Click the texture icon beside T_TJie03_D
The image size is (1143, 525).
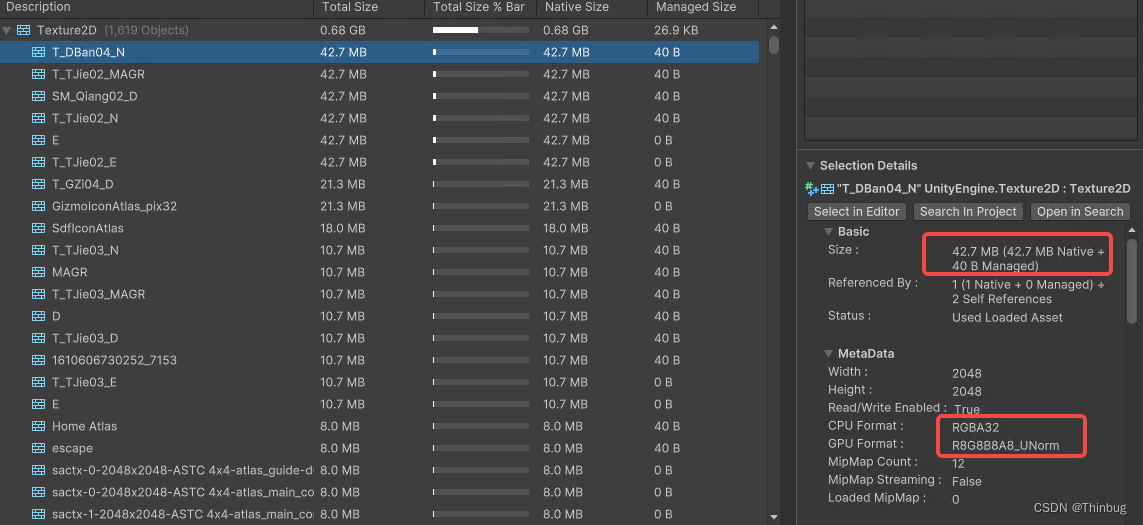pos(39,338)
